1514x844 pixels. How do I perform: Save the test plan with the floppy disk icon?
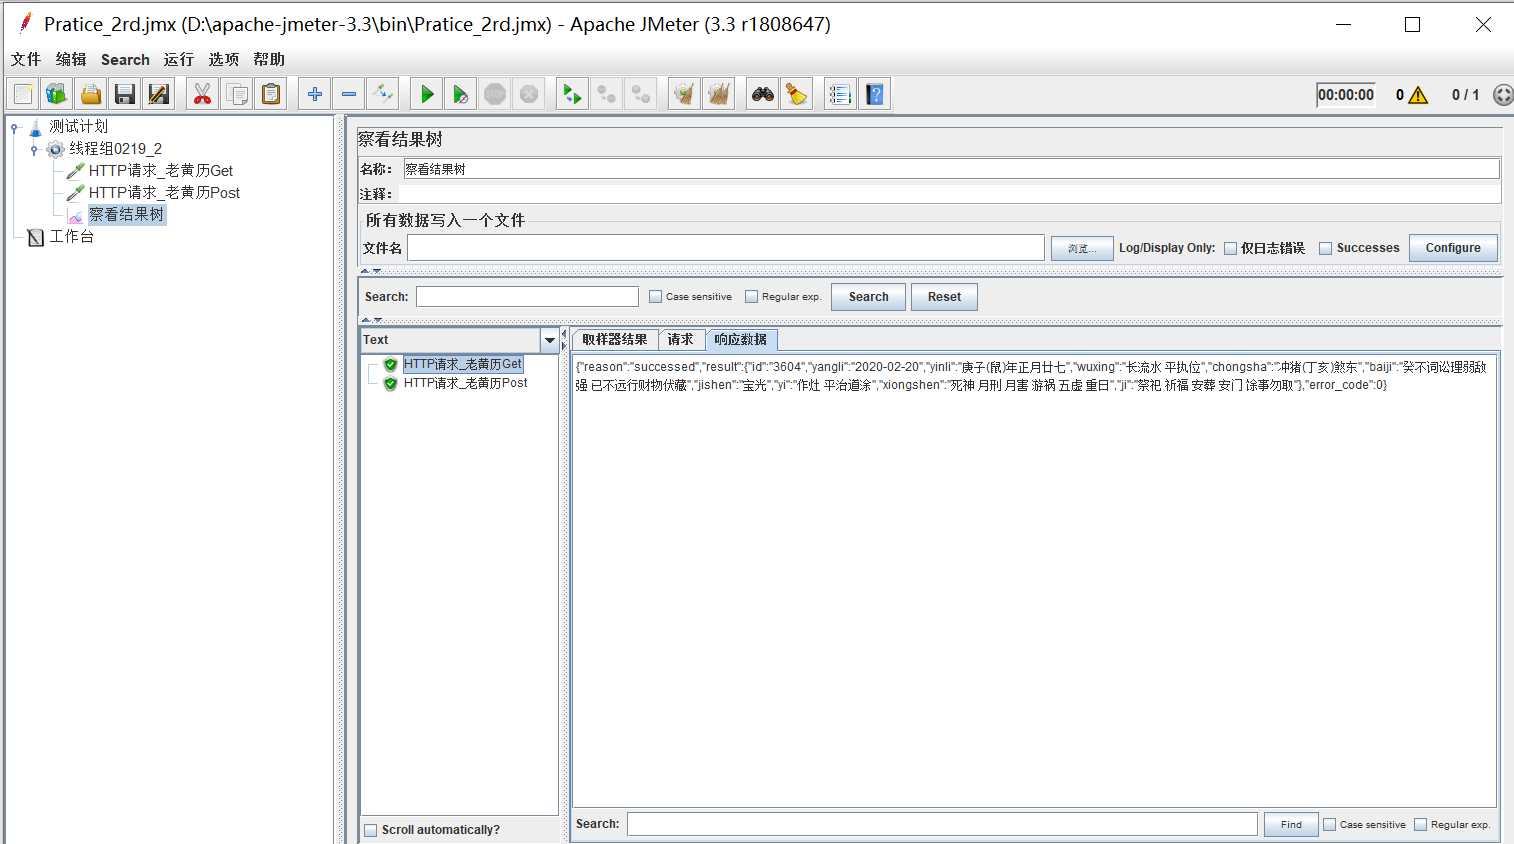(125, 94)
